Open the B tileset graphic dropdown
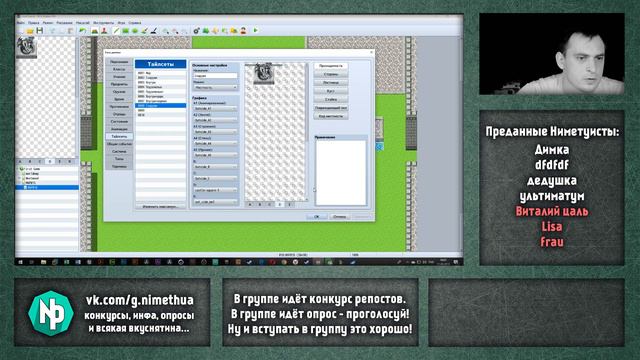The height and width of the screenshot is (360, 640). 215,167
